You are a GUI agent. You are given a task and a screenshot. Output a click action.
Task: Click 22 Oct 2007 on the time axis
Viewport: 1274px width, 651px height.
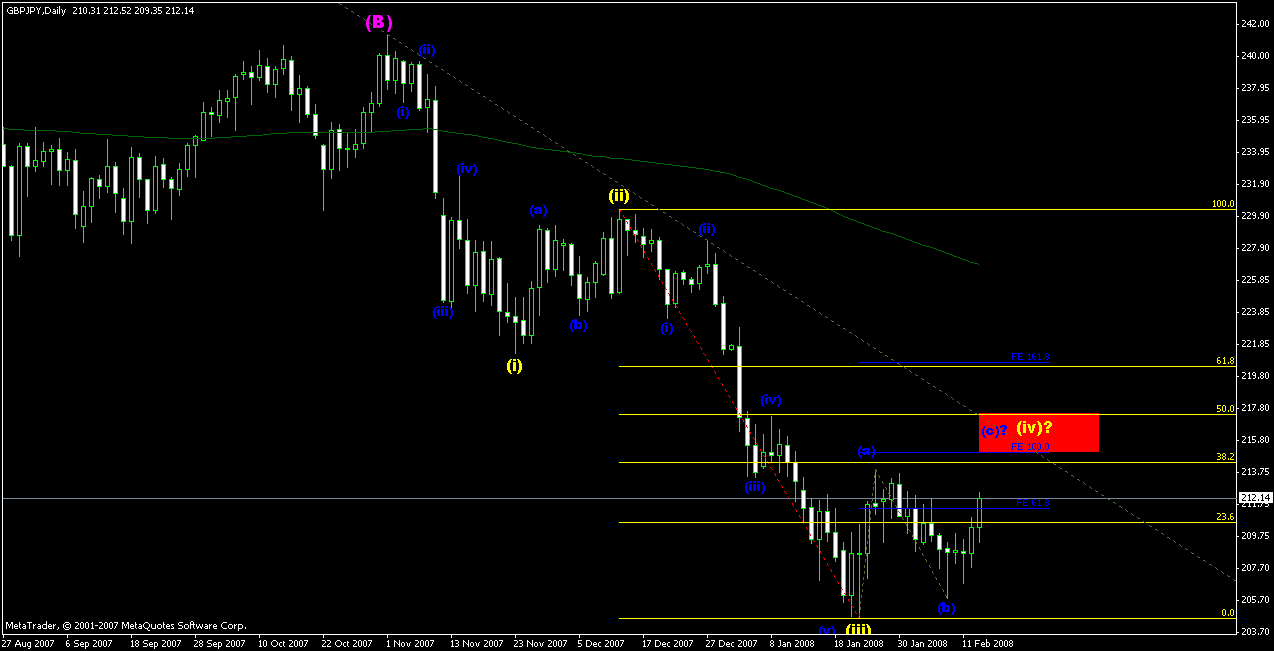click(348, 644)
